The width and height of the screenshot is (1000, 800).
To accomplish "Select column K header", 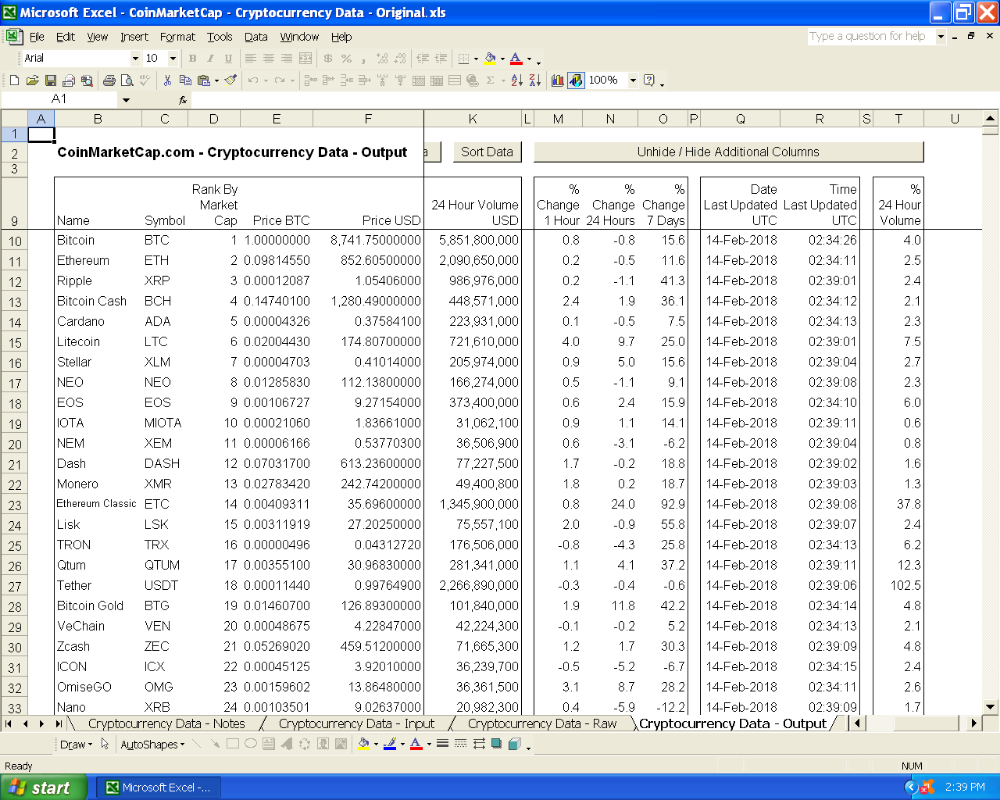I will pos(473,119).
